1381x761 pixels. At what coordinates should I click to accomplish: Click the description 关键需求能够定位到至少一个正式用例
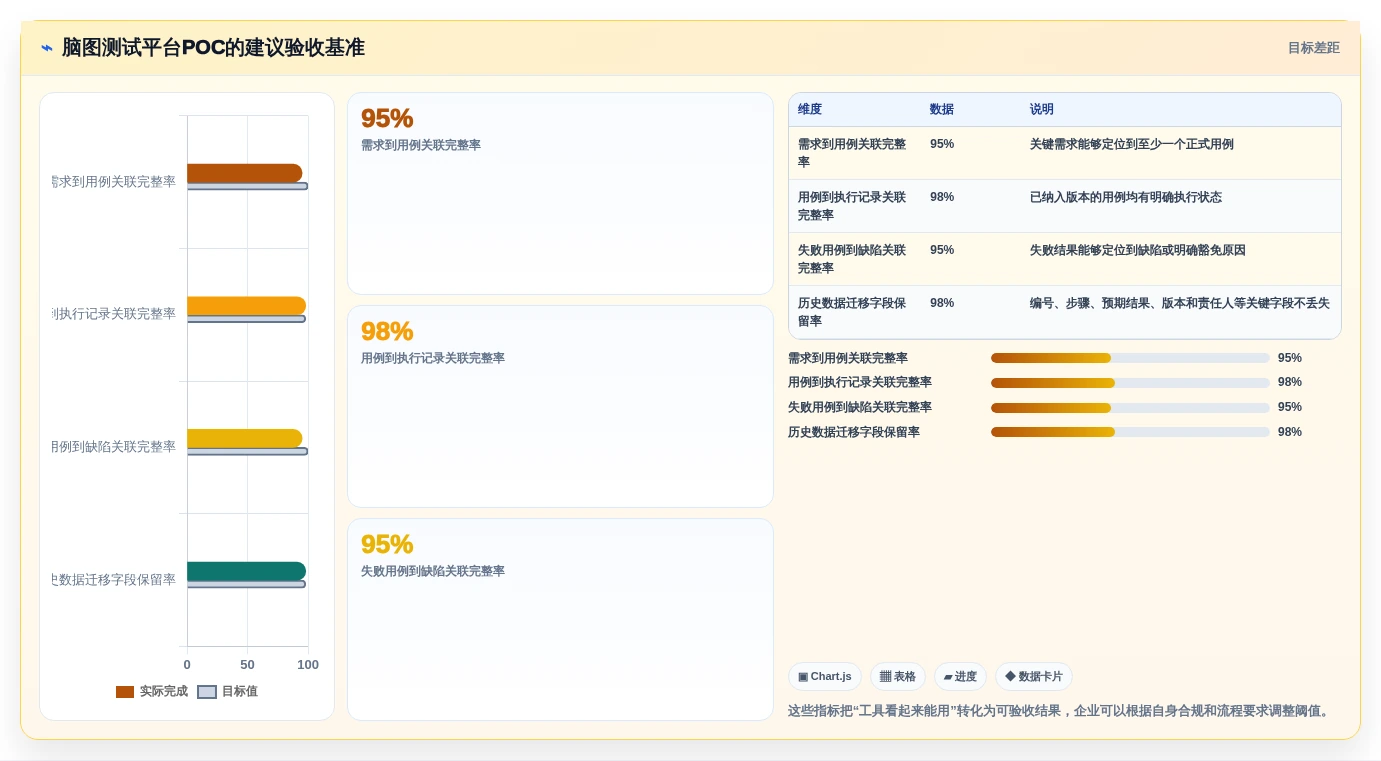tap(1132, 144)
